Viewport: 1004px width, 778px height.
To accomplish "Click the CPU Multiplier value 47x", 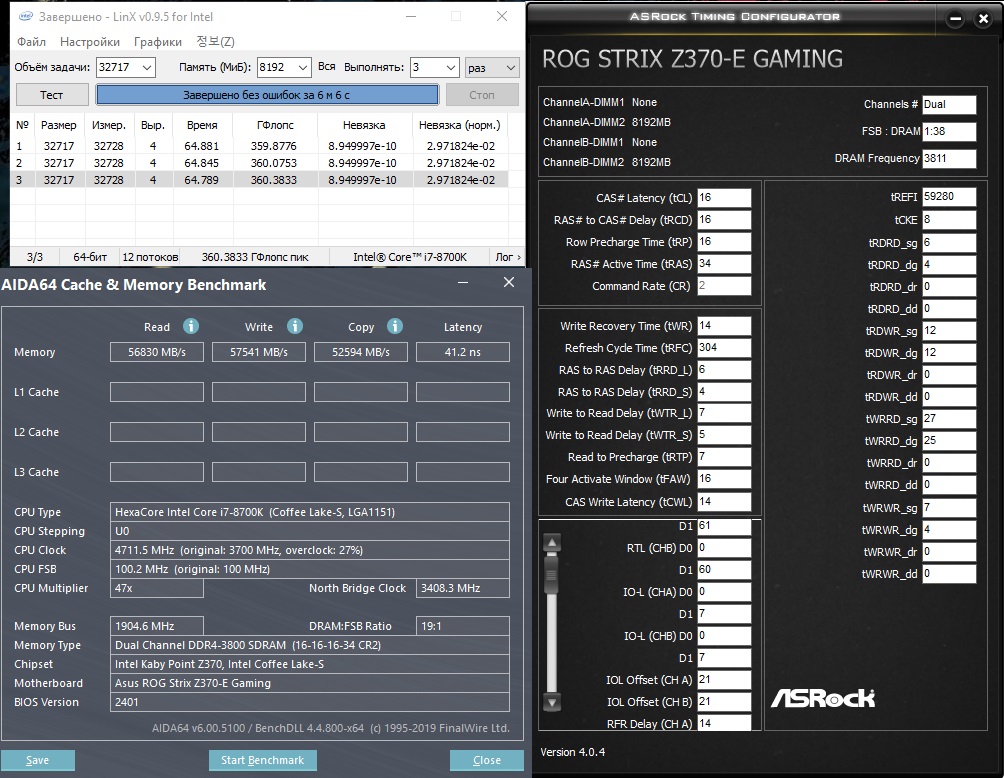I will click(x=157, y=588).
